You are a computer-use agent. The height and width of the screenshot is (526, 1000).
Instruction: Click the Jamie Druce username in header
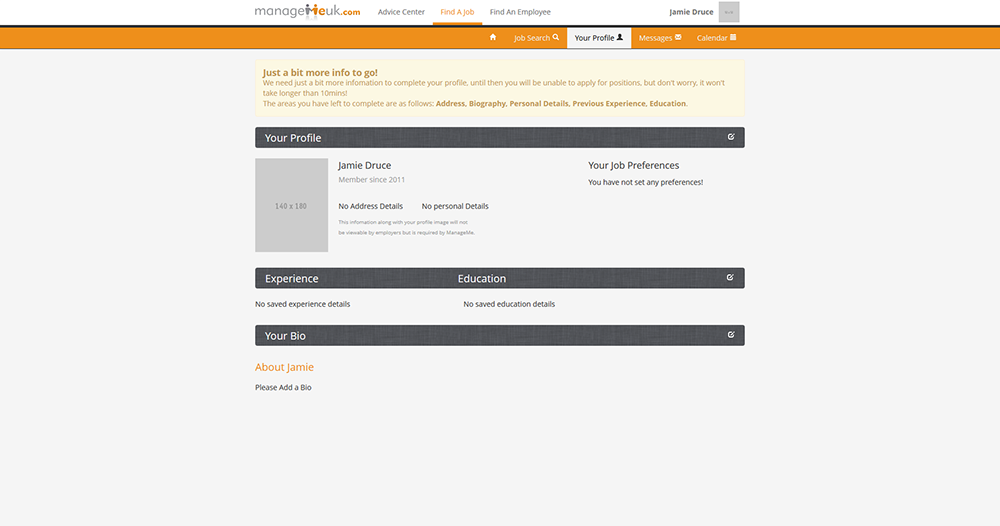click(691, 12)
